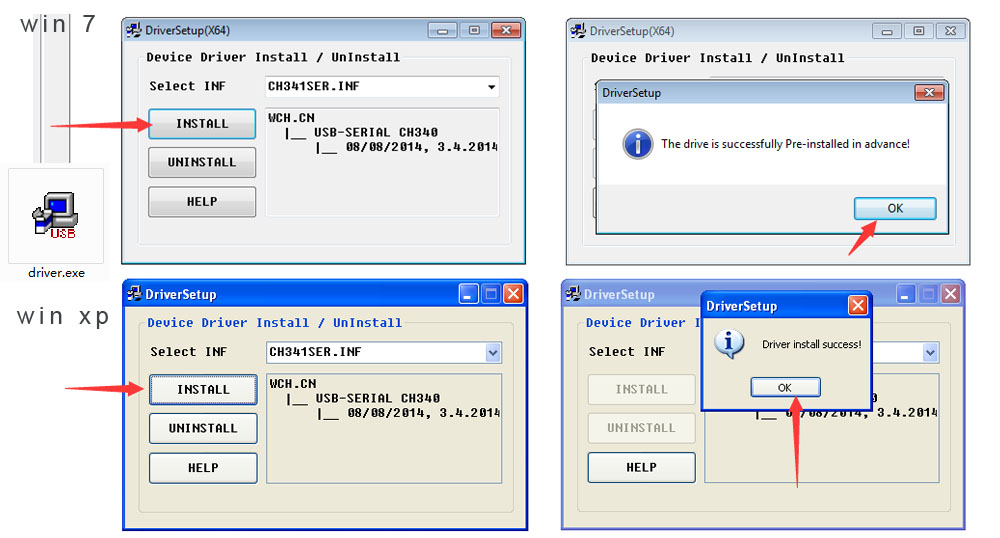This screenshot has height=538, width=1000.
Task: Select USB-SERIAL CH340 row in Win 7 list
Action: (376, 133)
